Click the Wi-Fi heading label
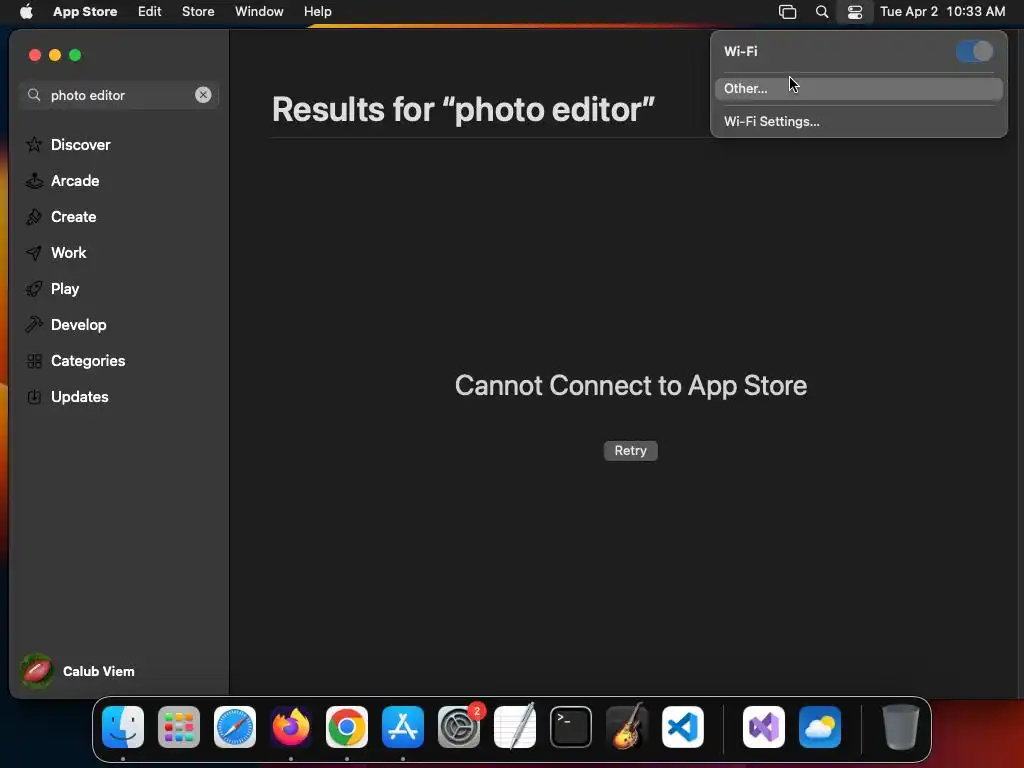The height and width of the screenshot is (768, 1024). point(741,52)
